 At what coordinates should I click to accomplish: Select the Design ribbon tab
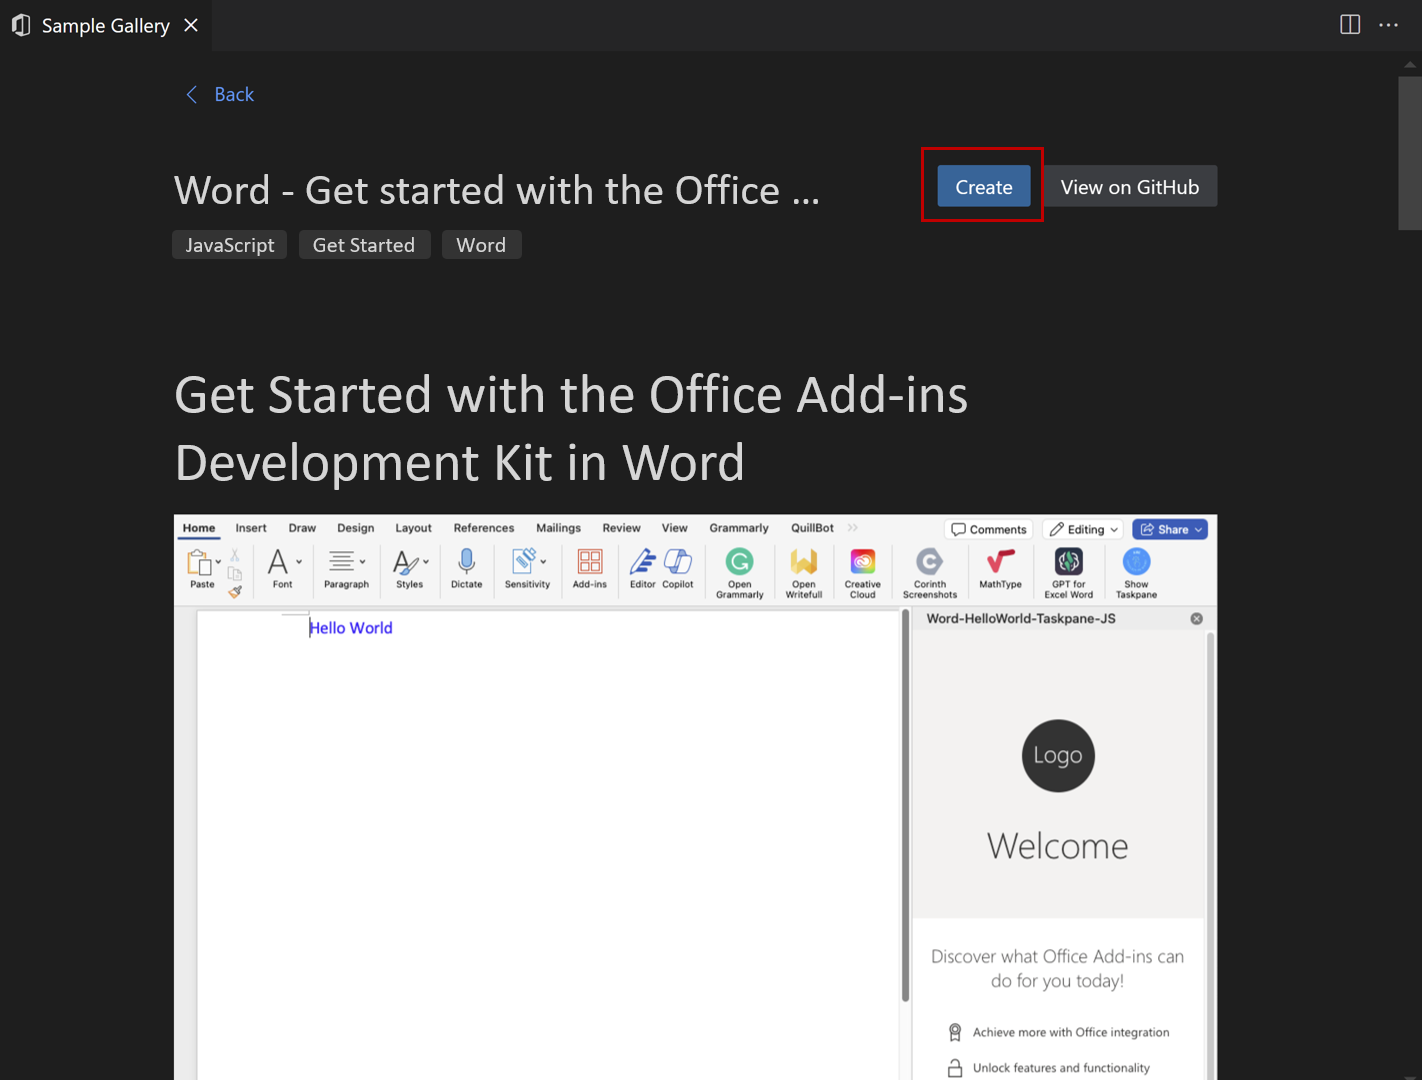point(356,528)
